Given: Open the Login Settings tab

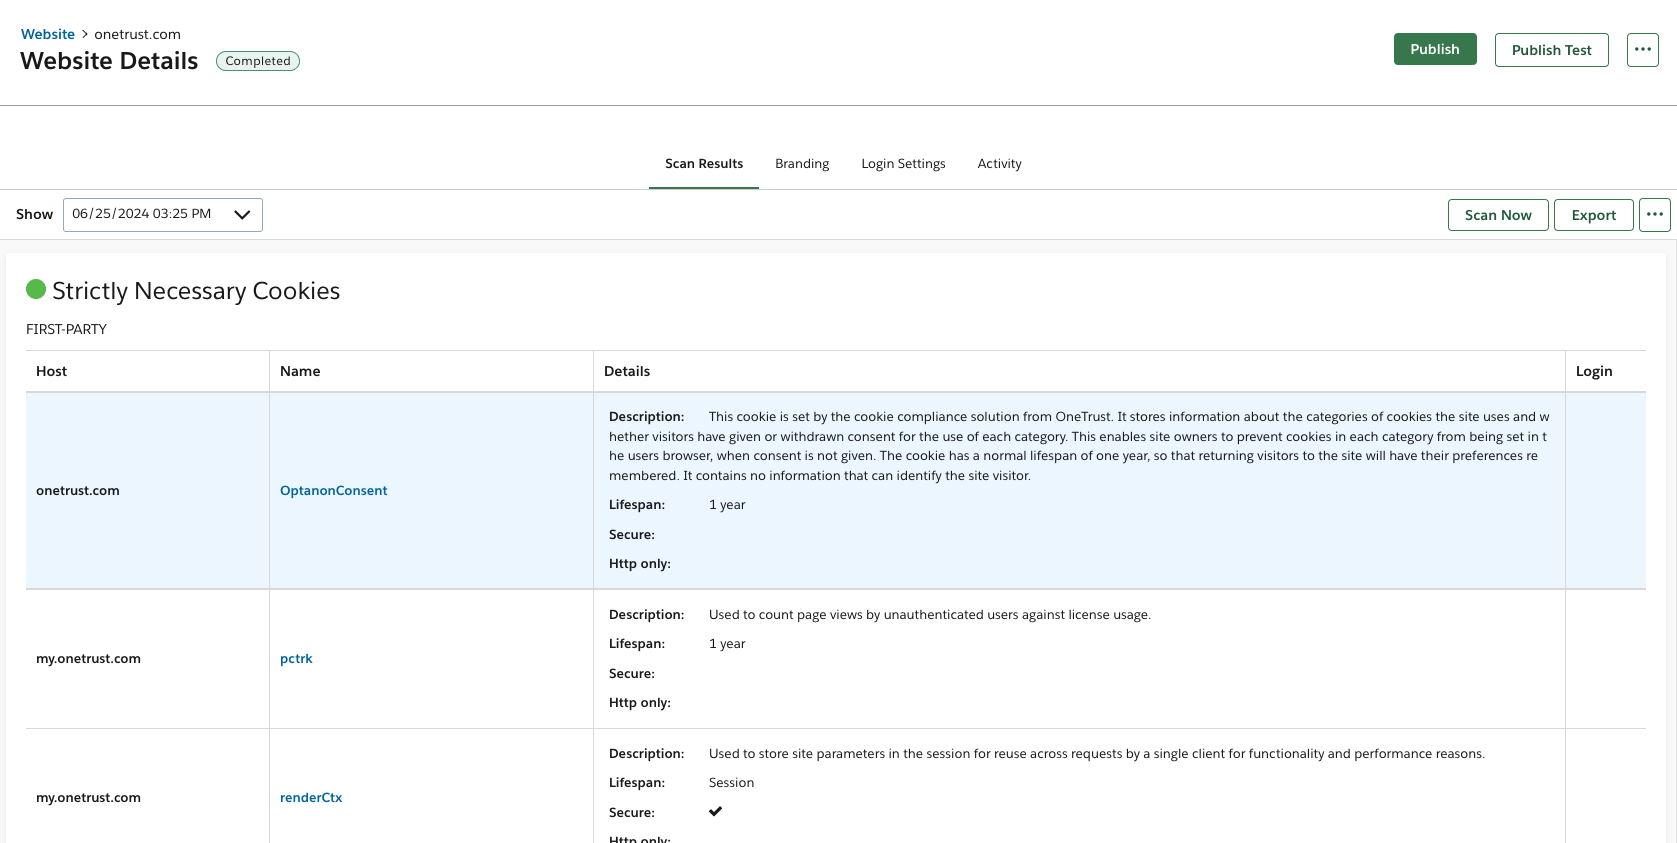Looking at the screenshot, I should [x=903, y=164].
